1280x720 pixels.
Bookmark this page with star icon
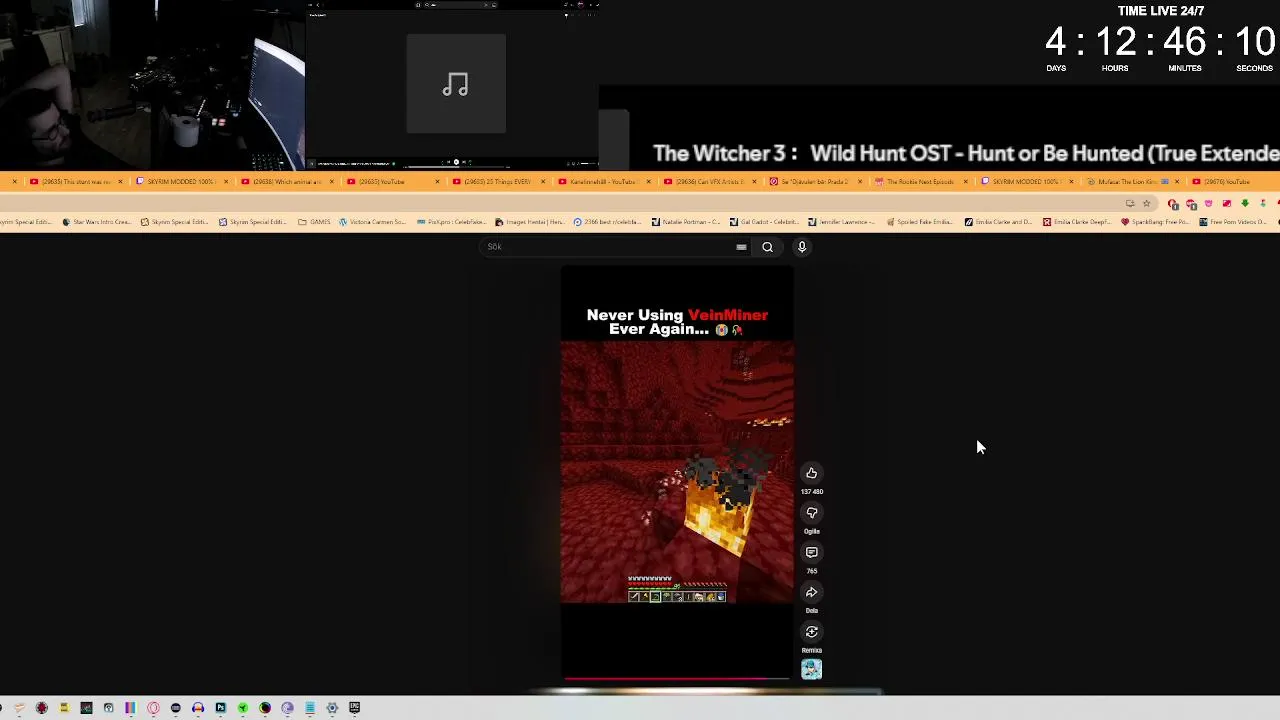click(x=1147, y=204)
